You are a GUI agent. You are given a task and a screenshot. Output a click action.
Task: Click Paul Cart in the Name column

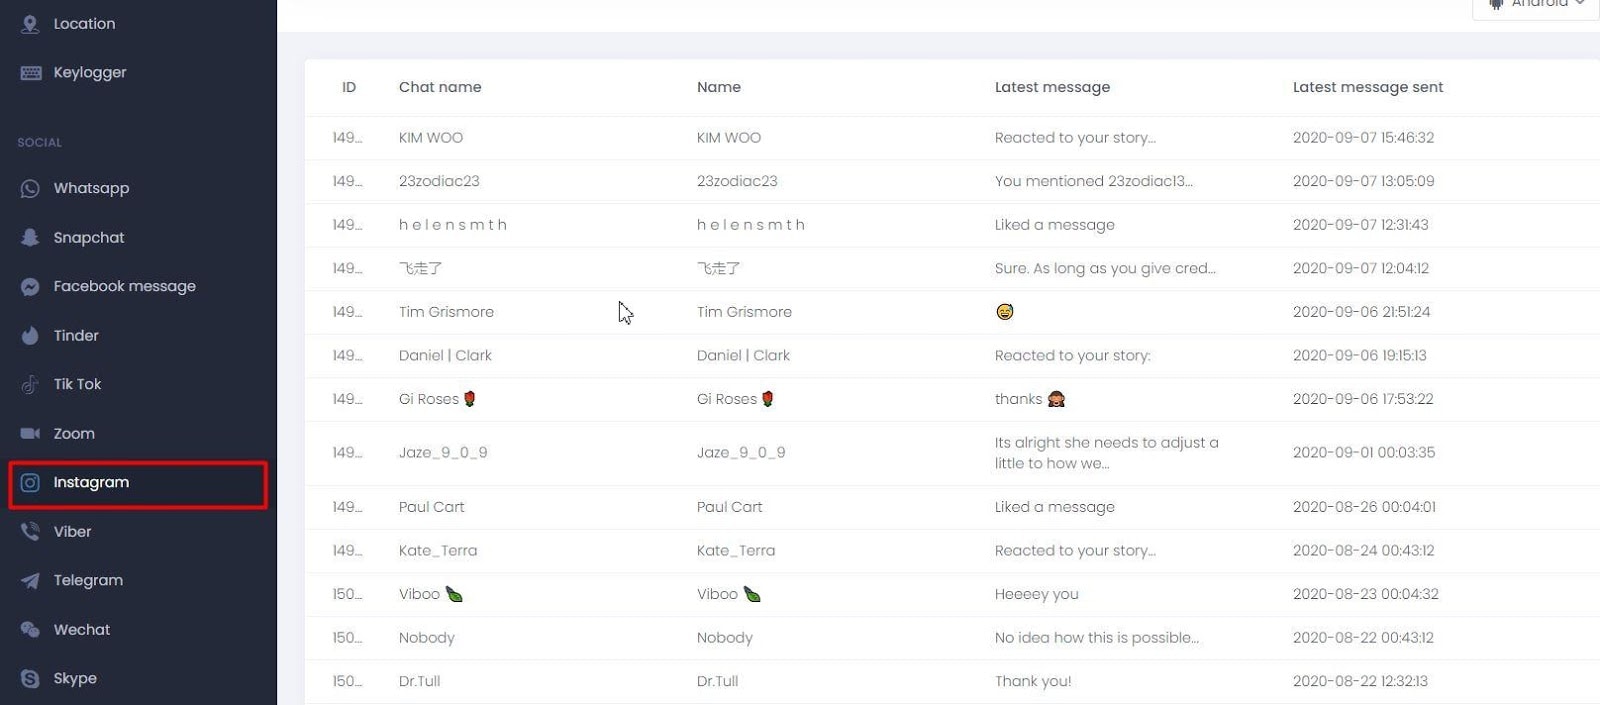click(730, 508)
